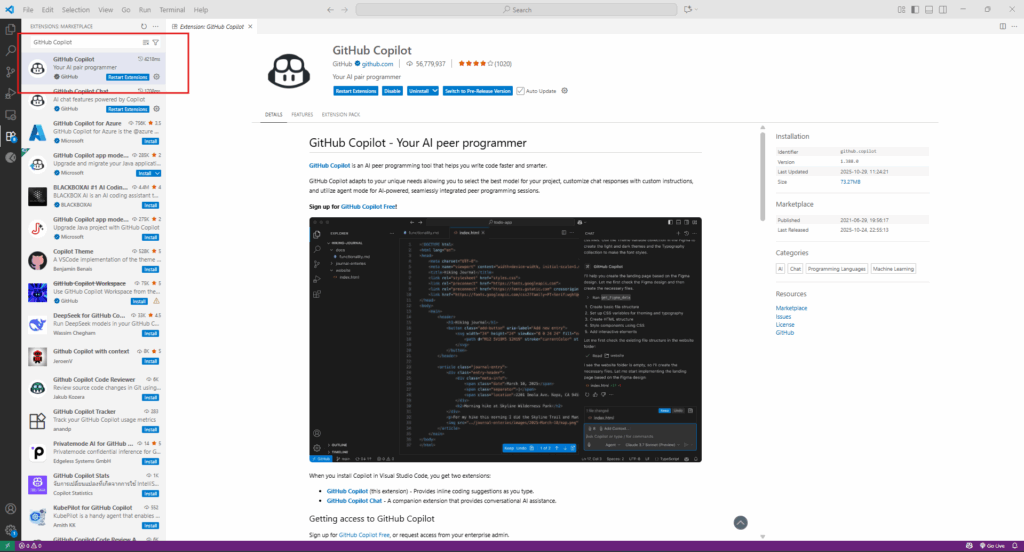Open the gear next to Auto Update
1024x552 pixels.
click(x=565, y=91)
